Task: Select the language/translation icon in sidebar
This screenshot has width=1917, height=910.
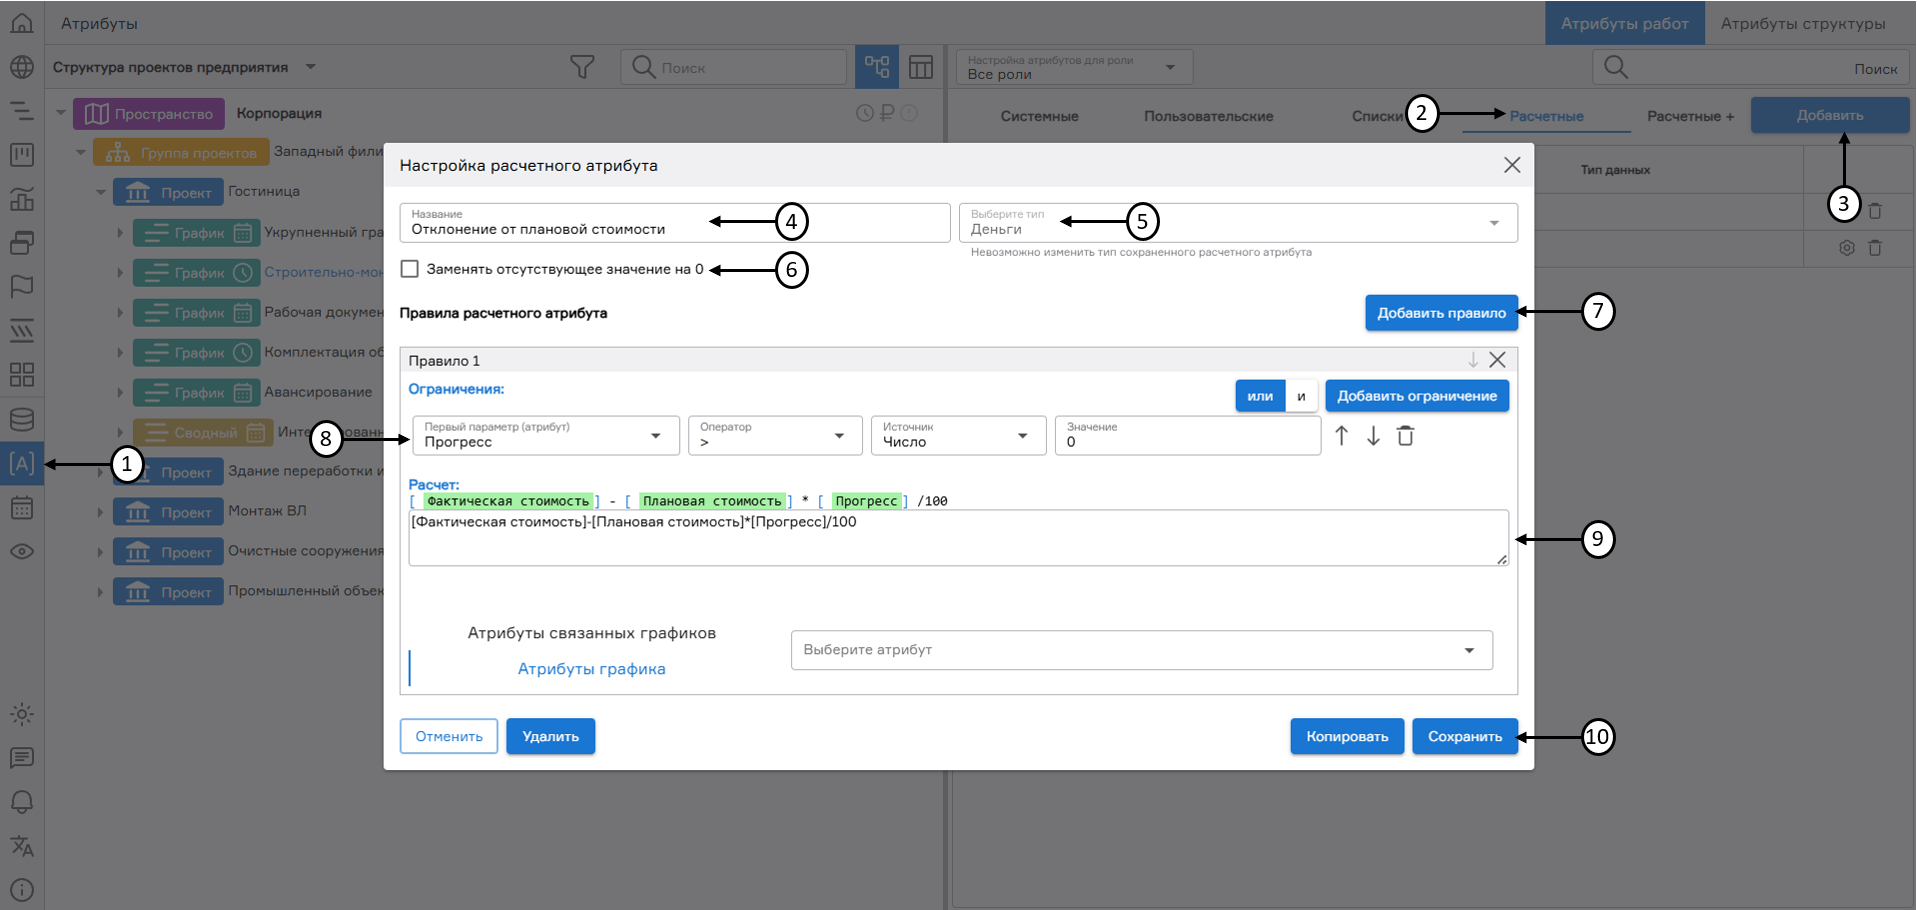Action: (22, 846)
